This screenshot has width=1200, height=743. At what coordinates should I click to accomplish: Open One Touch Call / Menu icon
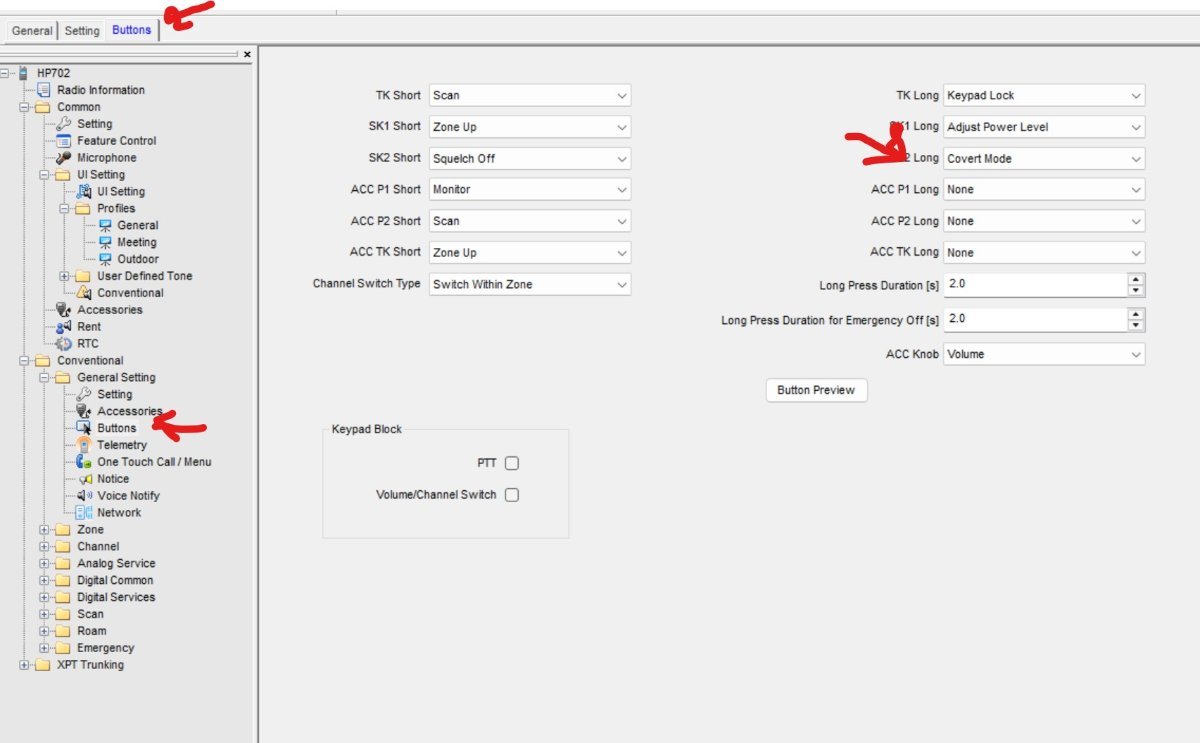pyautogui.click(x=84, y=462)
